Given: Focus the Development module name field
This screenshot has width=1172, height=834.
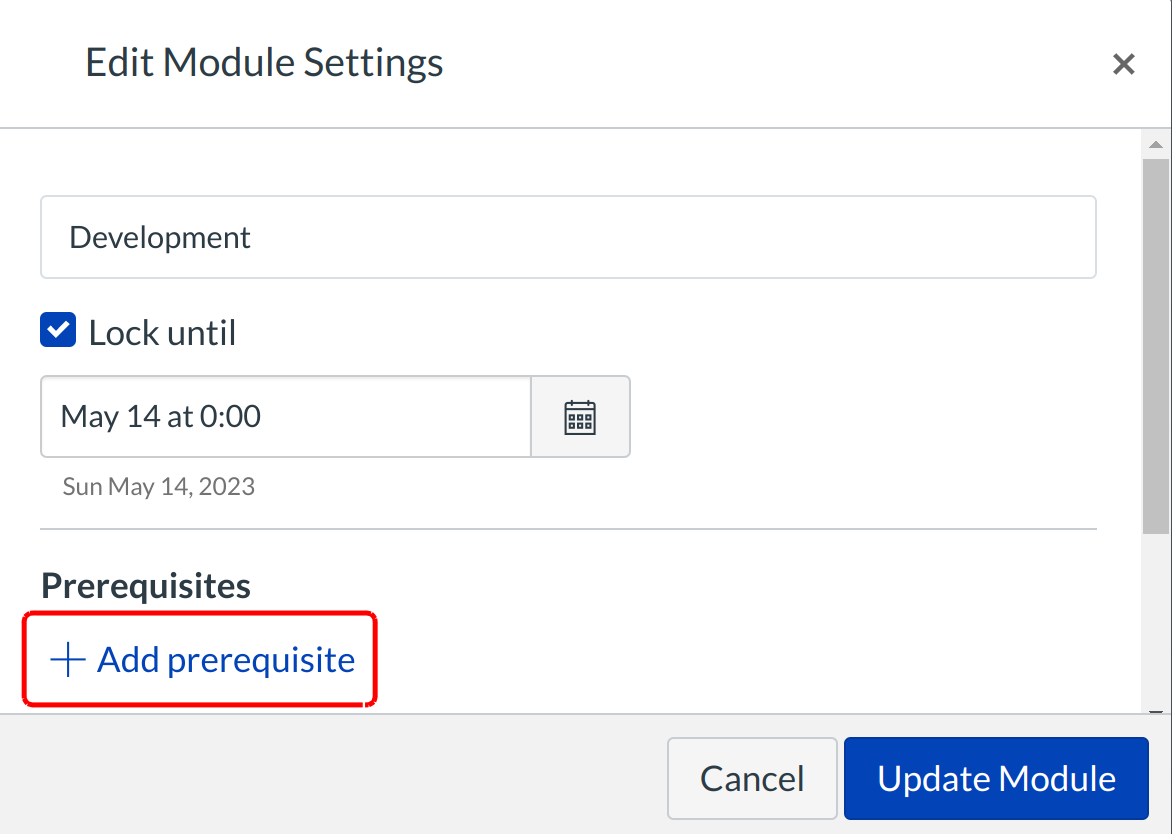Looking at the screenshot, I should pyautogui.click(x=568, y=237).
